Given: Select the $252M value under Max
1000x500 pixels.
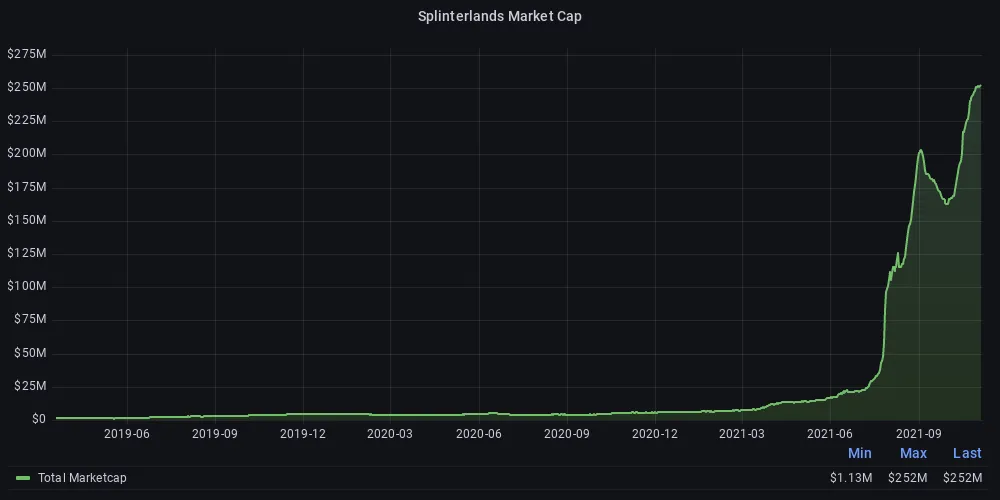Looking at the screenshot, I should pos(908,477).
